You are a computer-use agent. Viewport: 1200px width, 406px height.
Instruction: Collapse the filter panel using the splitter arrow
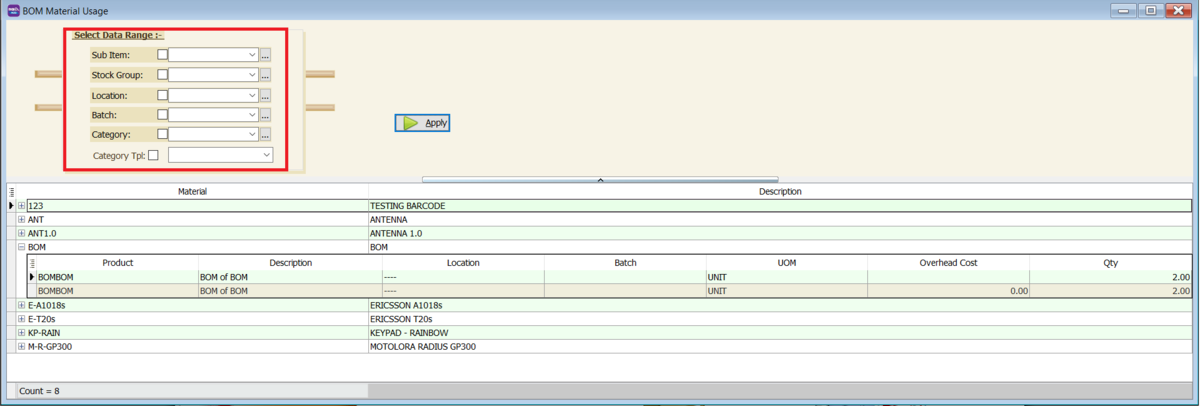click(x=600, y=180)
